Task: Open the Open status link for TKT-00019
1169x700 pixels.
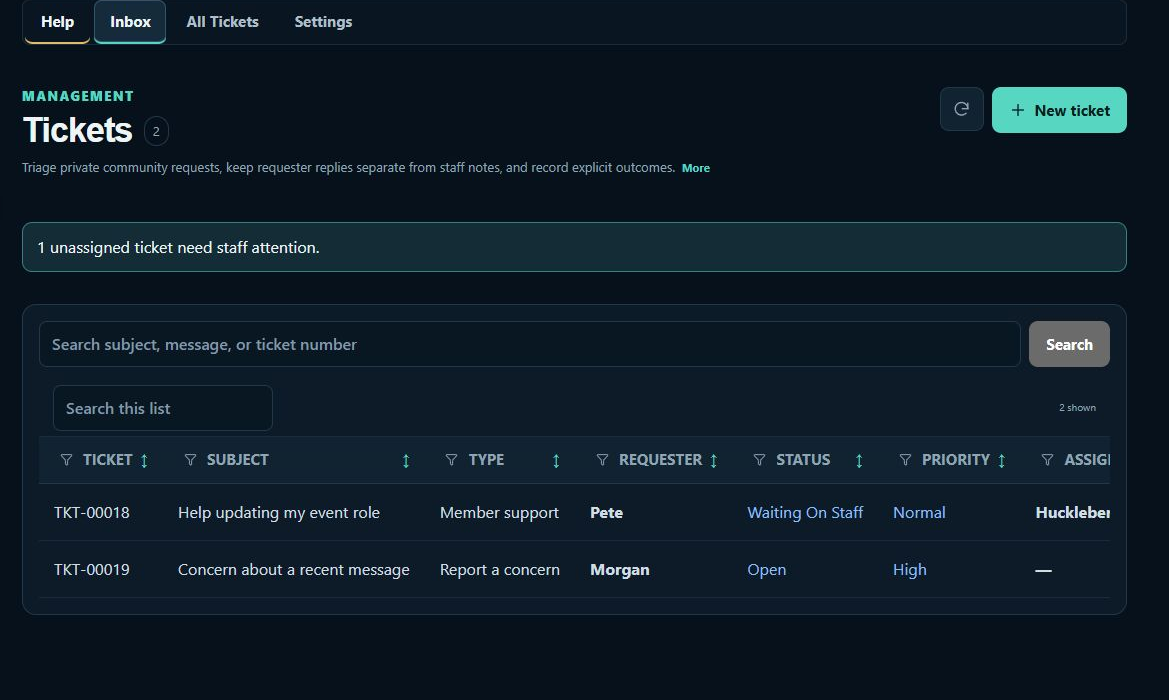Action: [x=766, y=570]
